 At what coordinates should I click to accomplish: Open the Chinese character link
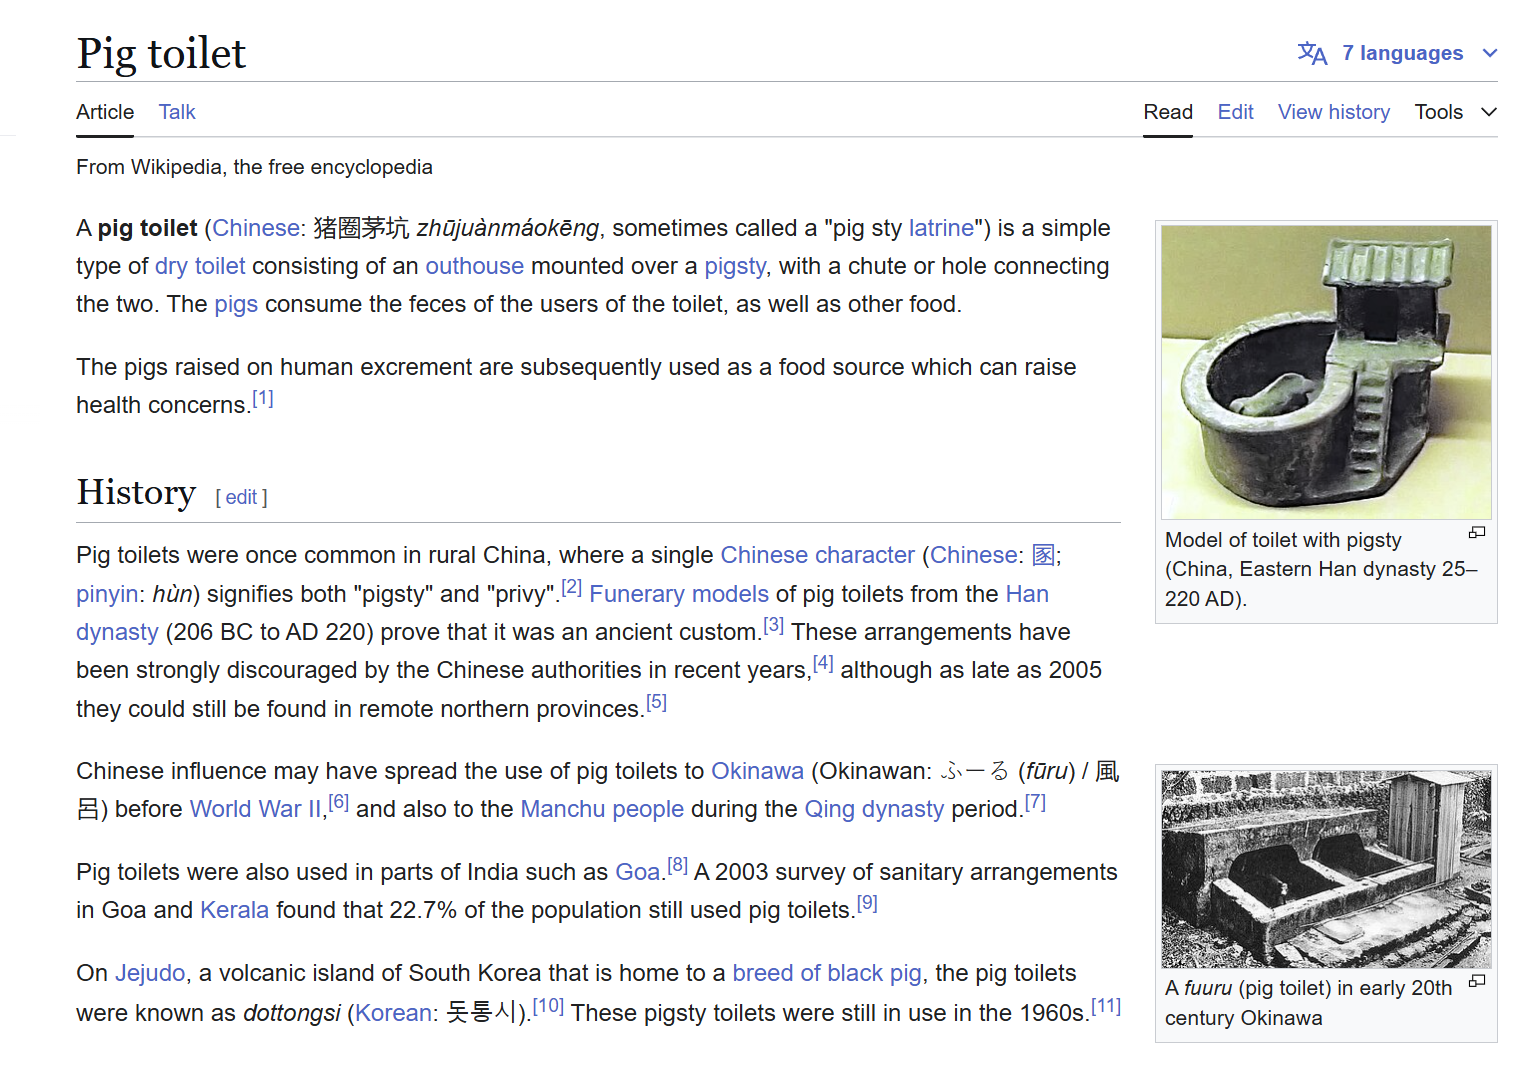[x=817, y=555]
